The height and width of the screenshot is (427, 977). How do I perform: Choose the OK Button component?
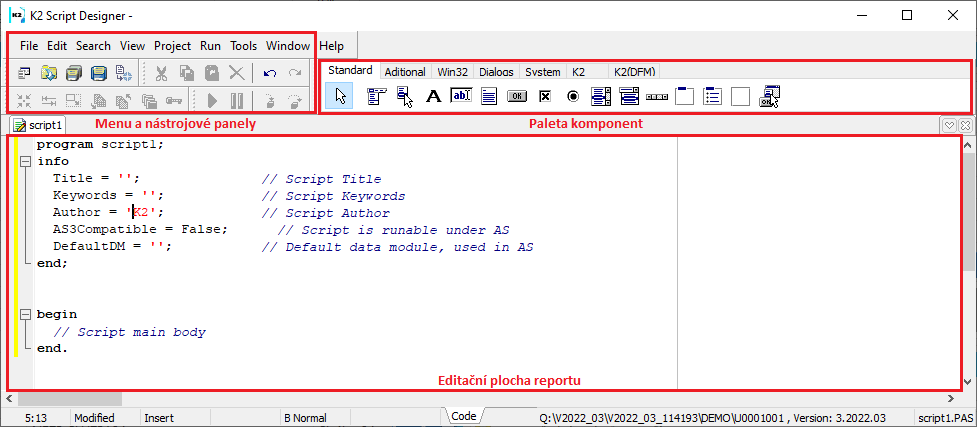(517, 96)
